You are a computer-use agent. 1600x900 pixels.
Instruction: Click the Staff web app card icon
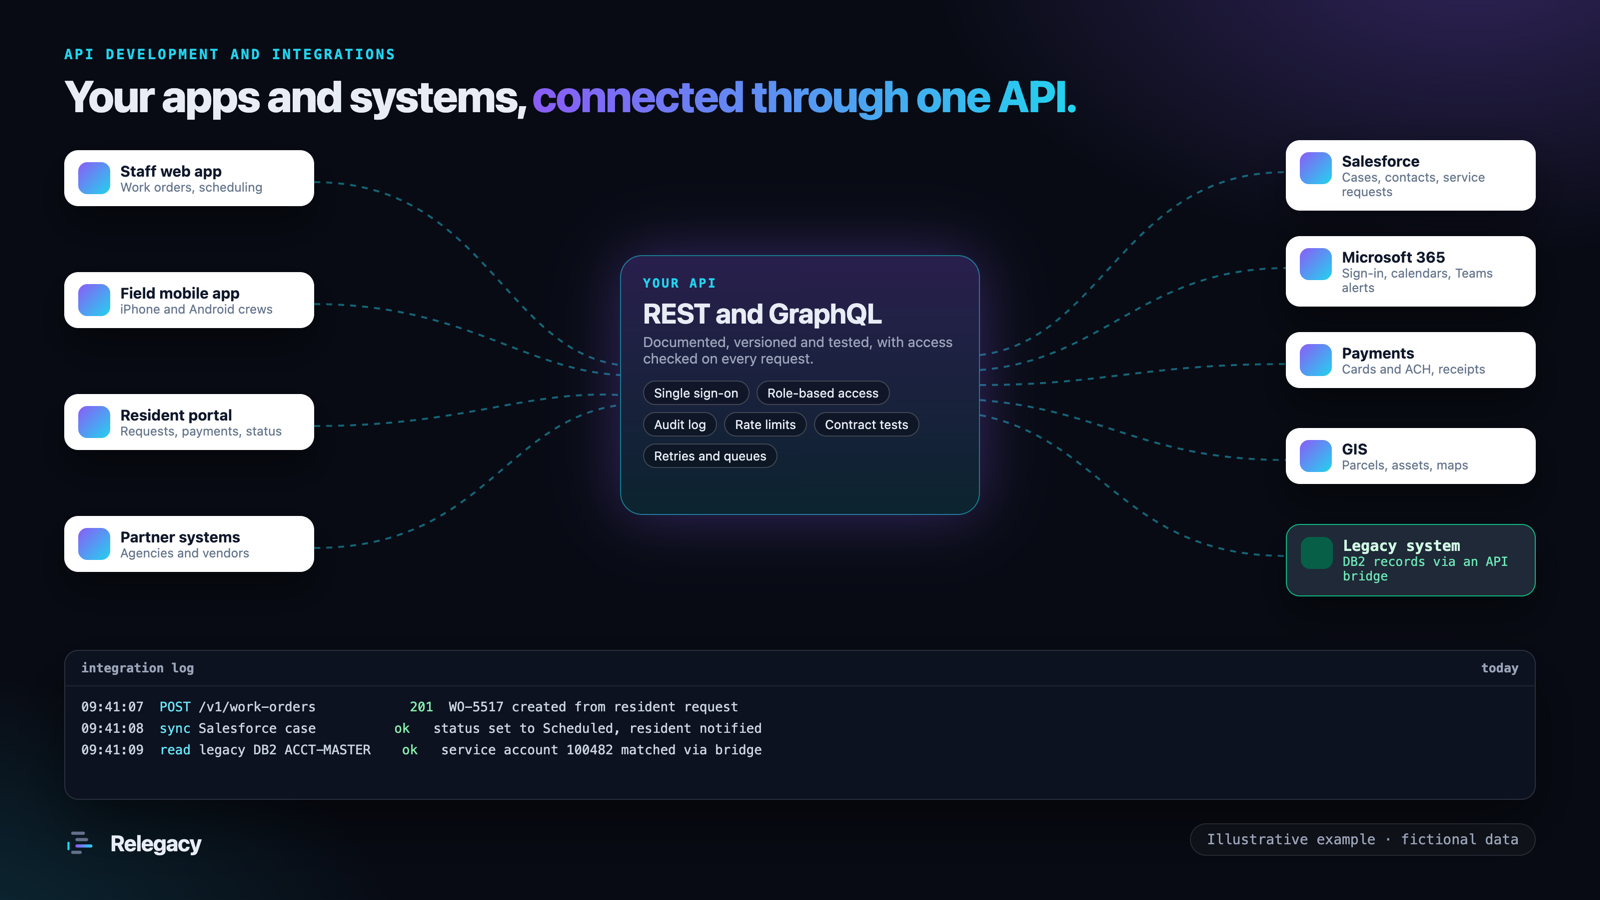(x=94, y=178)
